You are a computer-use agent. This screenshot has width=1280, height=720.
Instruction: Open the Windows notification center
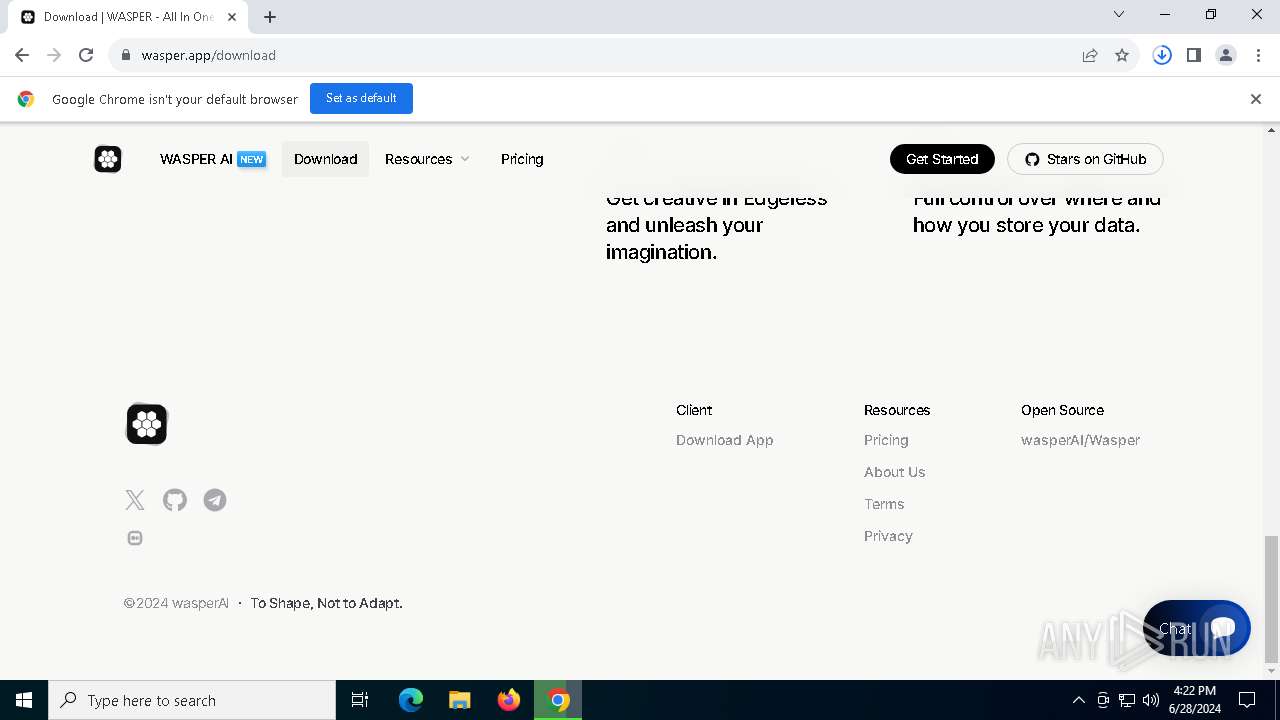(1247, 700)
